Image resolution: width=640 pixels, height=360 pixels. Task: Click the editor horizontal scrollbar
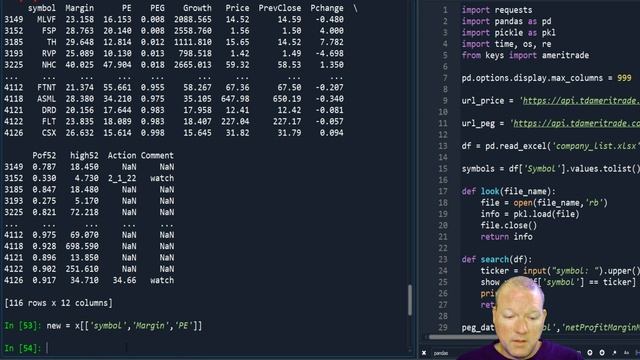(461, 337)
